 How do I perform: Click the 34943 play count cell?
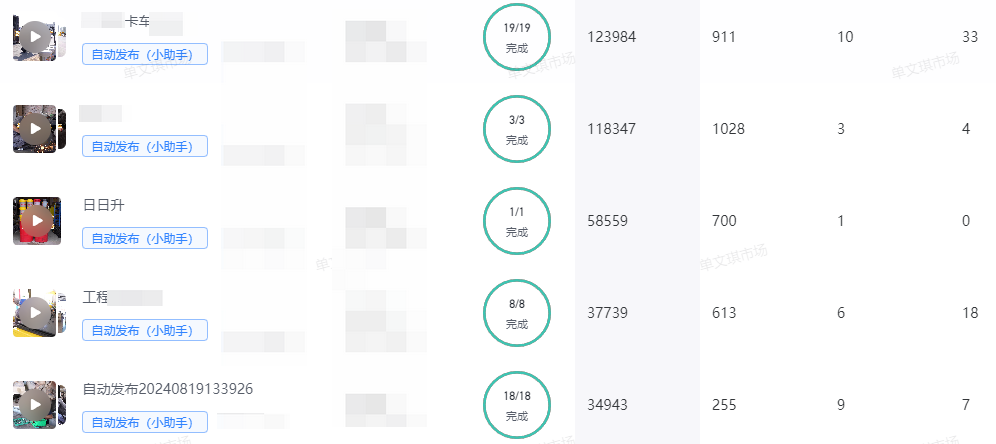(607, 405)
